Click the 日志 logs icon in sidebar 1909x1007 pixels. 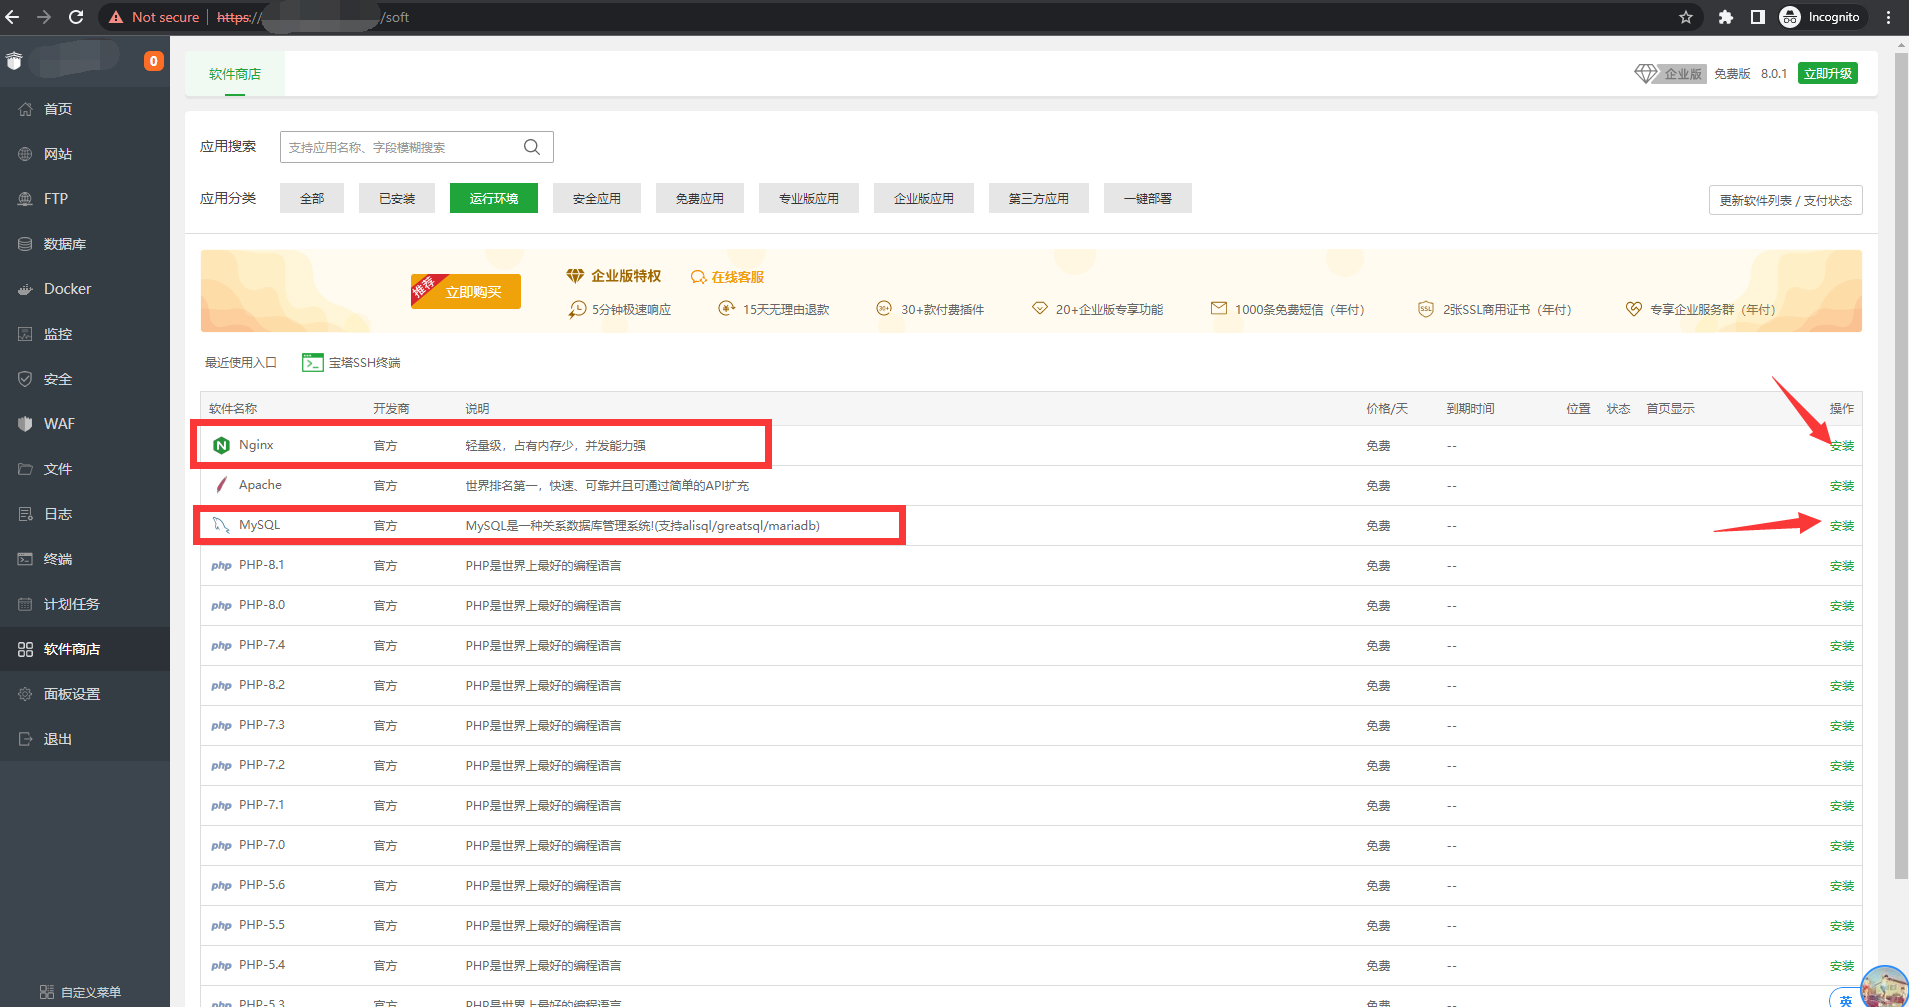pos(25,514)
